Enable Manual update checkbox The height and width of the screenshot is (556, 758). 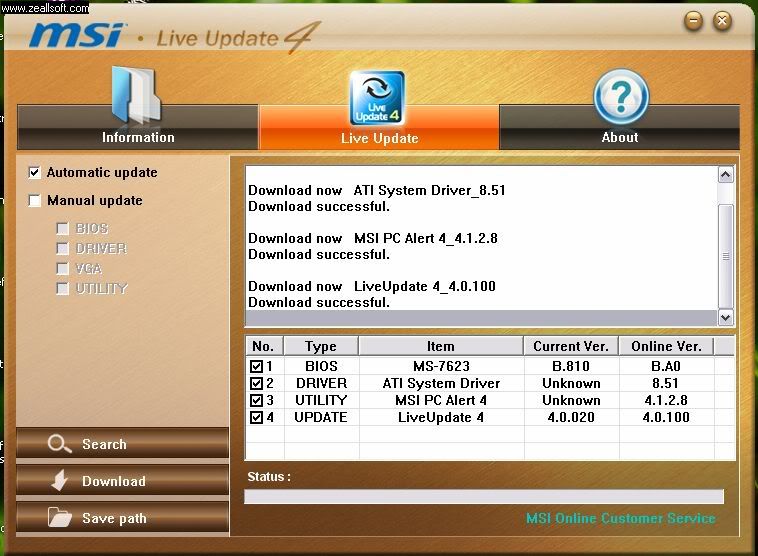coord(34,201)
